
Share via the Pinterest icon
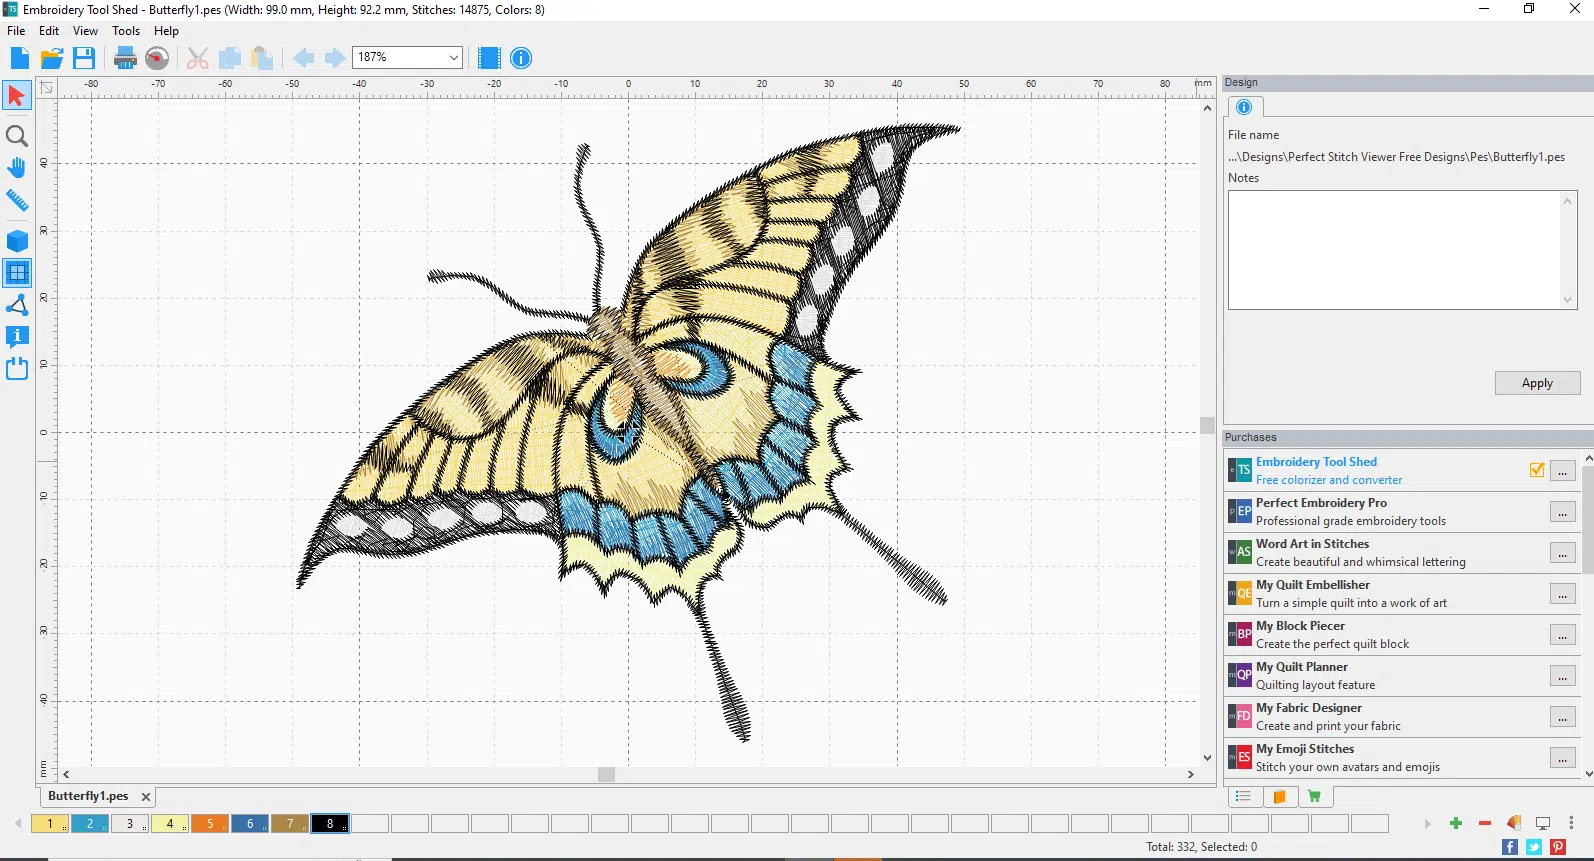tap(1558, 847)
